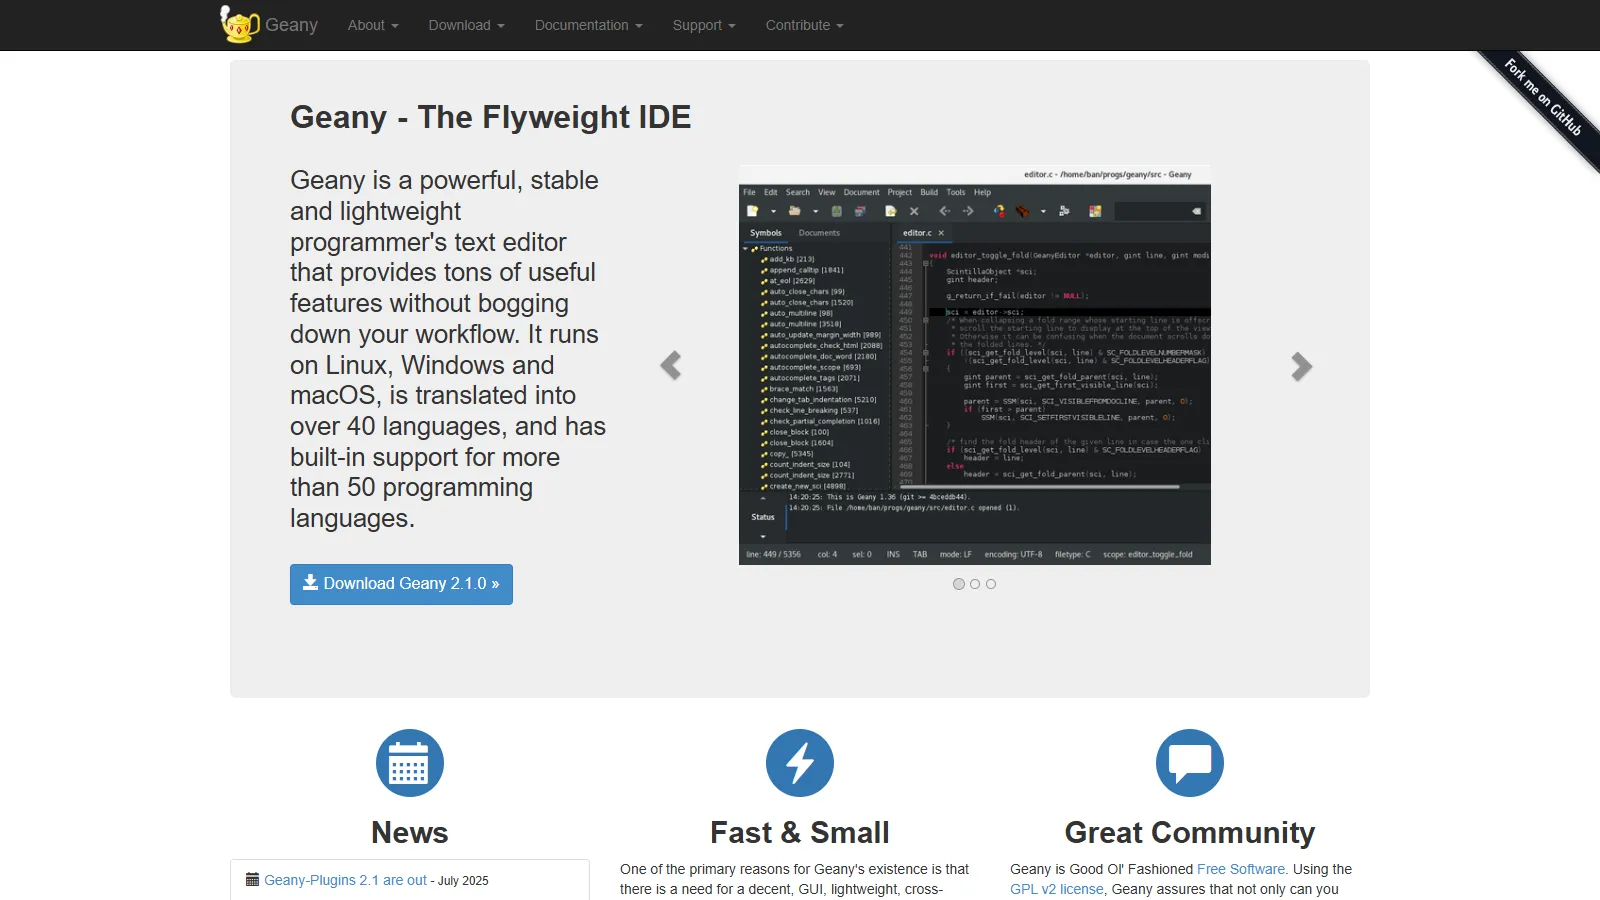Open the Download dropdown in navbar
1600x900 pixels.
tap(466, 25)
